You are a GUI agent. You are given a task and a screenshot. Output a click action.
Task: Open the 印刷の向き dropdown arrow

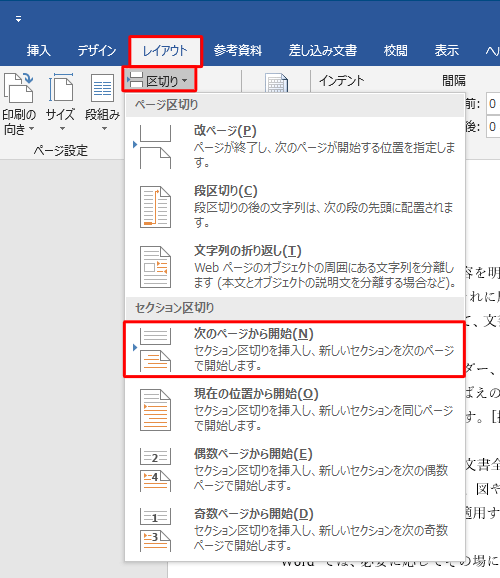tap(31, 129)
